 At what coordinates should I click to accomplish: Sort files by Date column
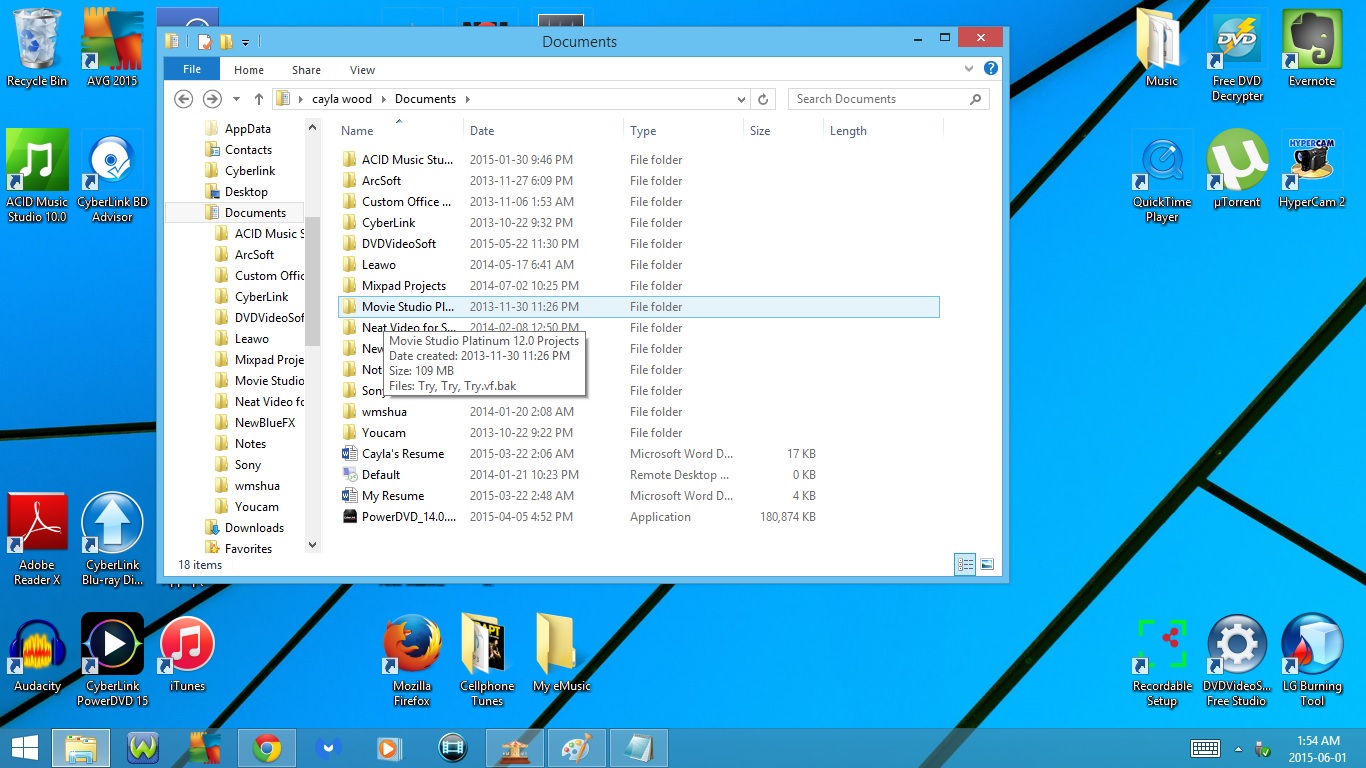(x=543, y=131)
